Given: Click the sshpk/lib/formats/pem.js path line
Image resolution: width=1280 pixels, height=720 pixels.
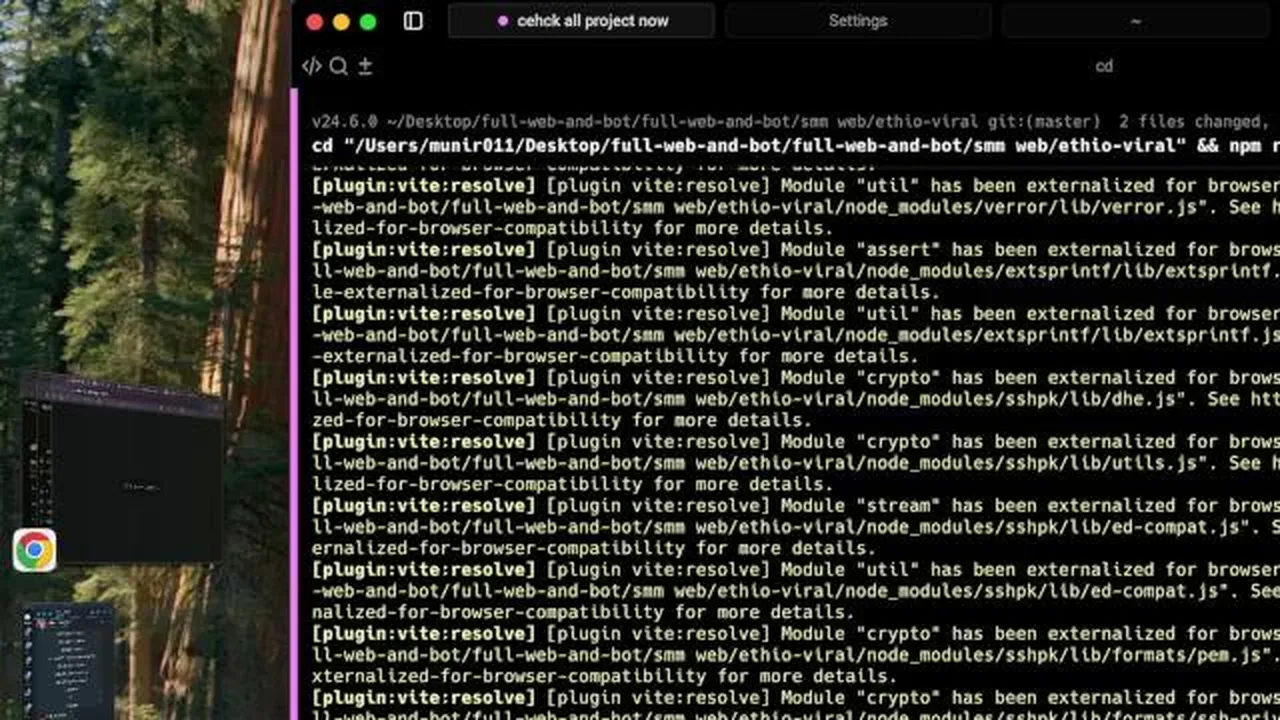Looking at the screenshot, I should pos(796,655).
